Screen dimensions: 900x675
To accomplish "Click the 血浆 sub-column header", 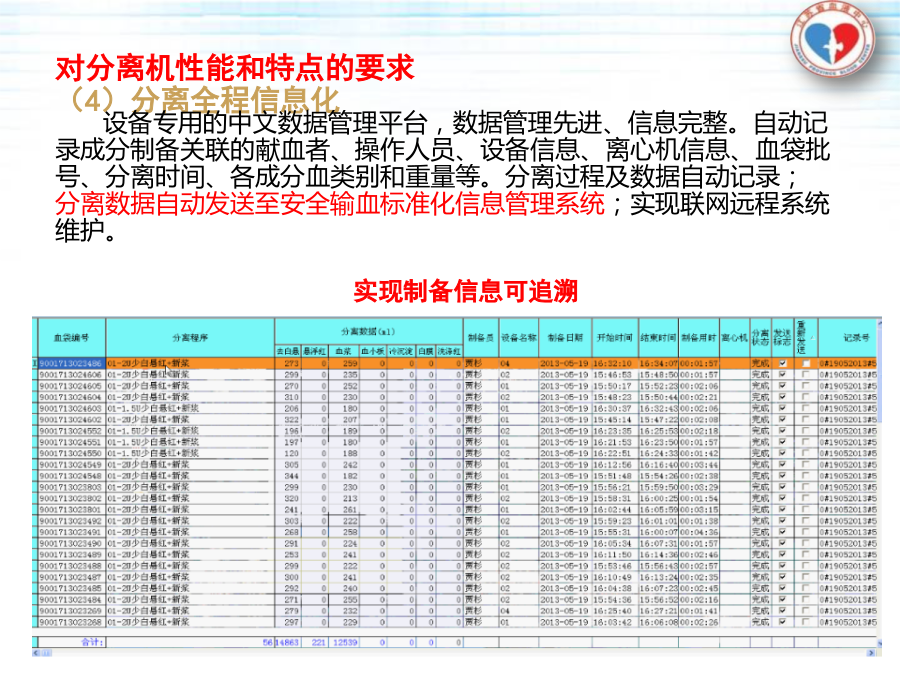I will (x=343, y=351).
